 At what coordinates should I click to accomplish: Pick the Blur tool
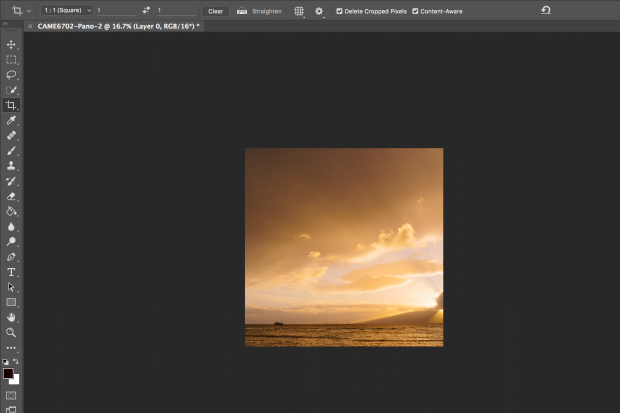tap(11, 227)
